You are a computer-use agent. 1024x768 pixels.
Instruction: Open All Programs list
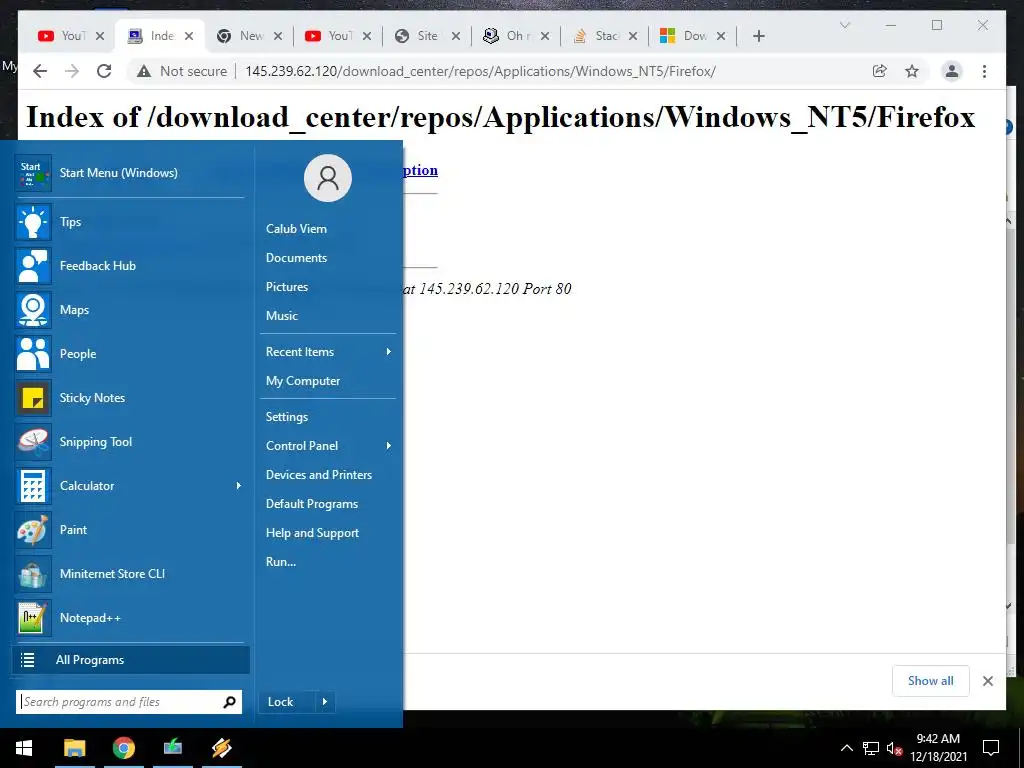(x=131, y=660)
